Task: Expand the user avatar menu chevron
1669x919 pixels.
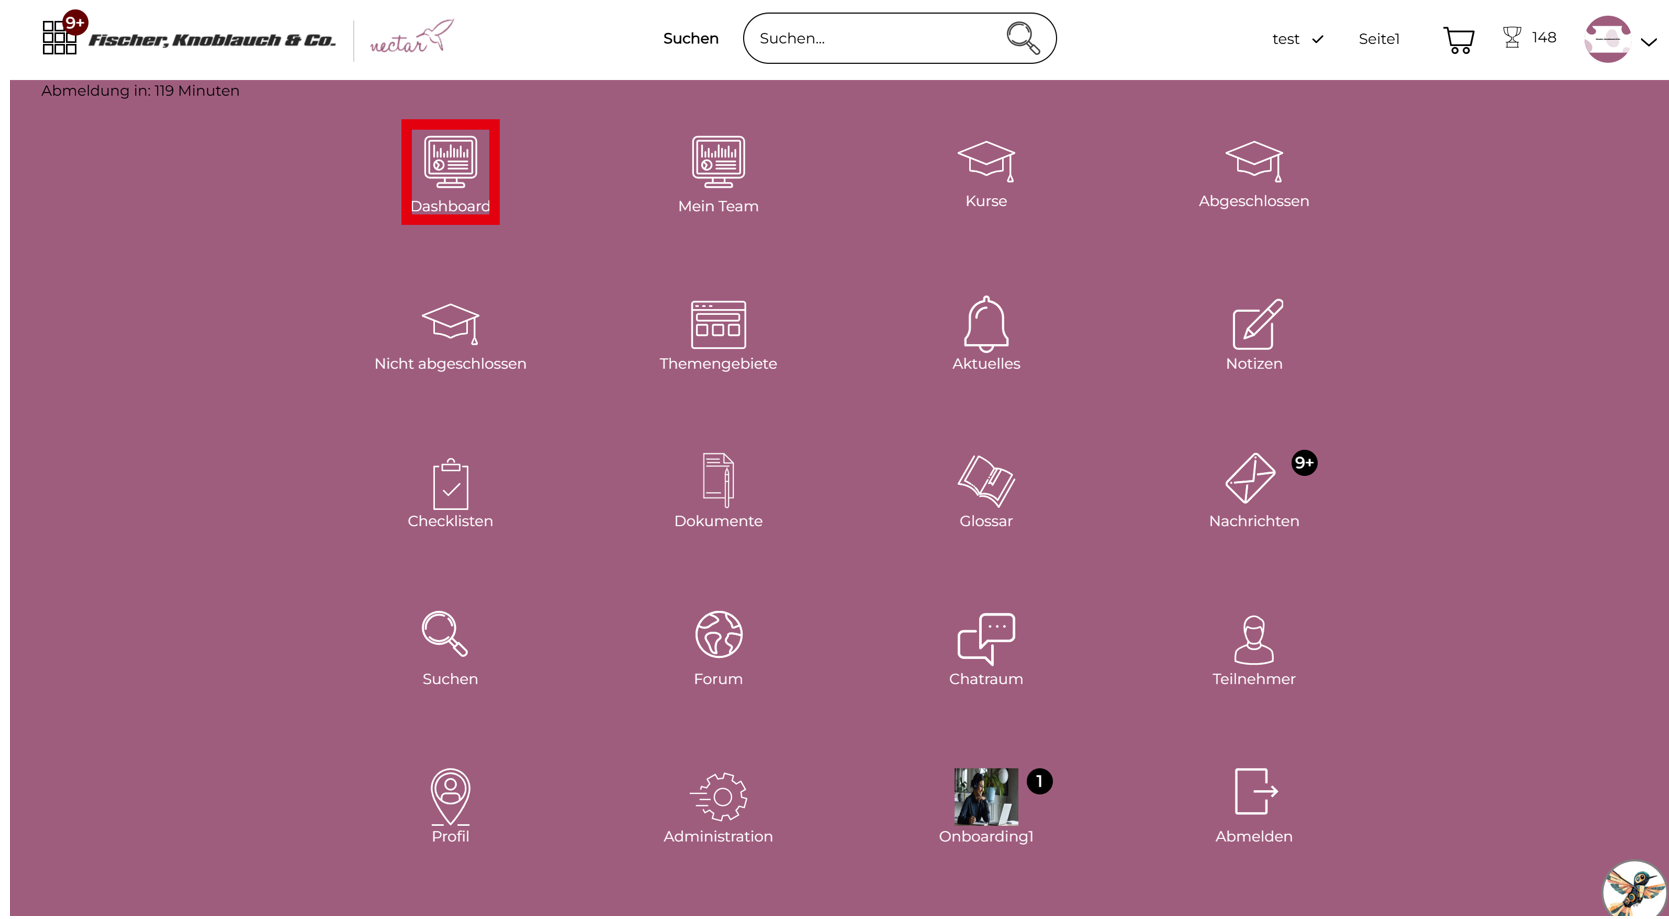Action: (x=1649, y=42)
